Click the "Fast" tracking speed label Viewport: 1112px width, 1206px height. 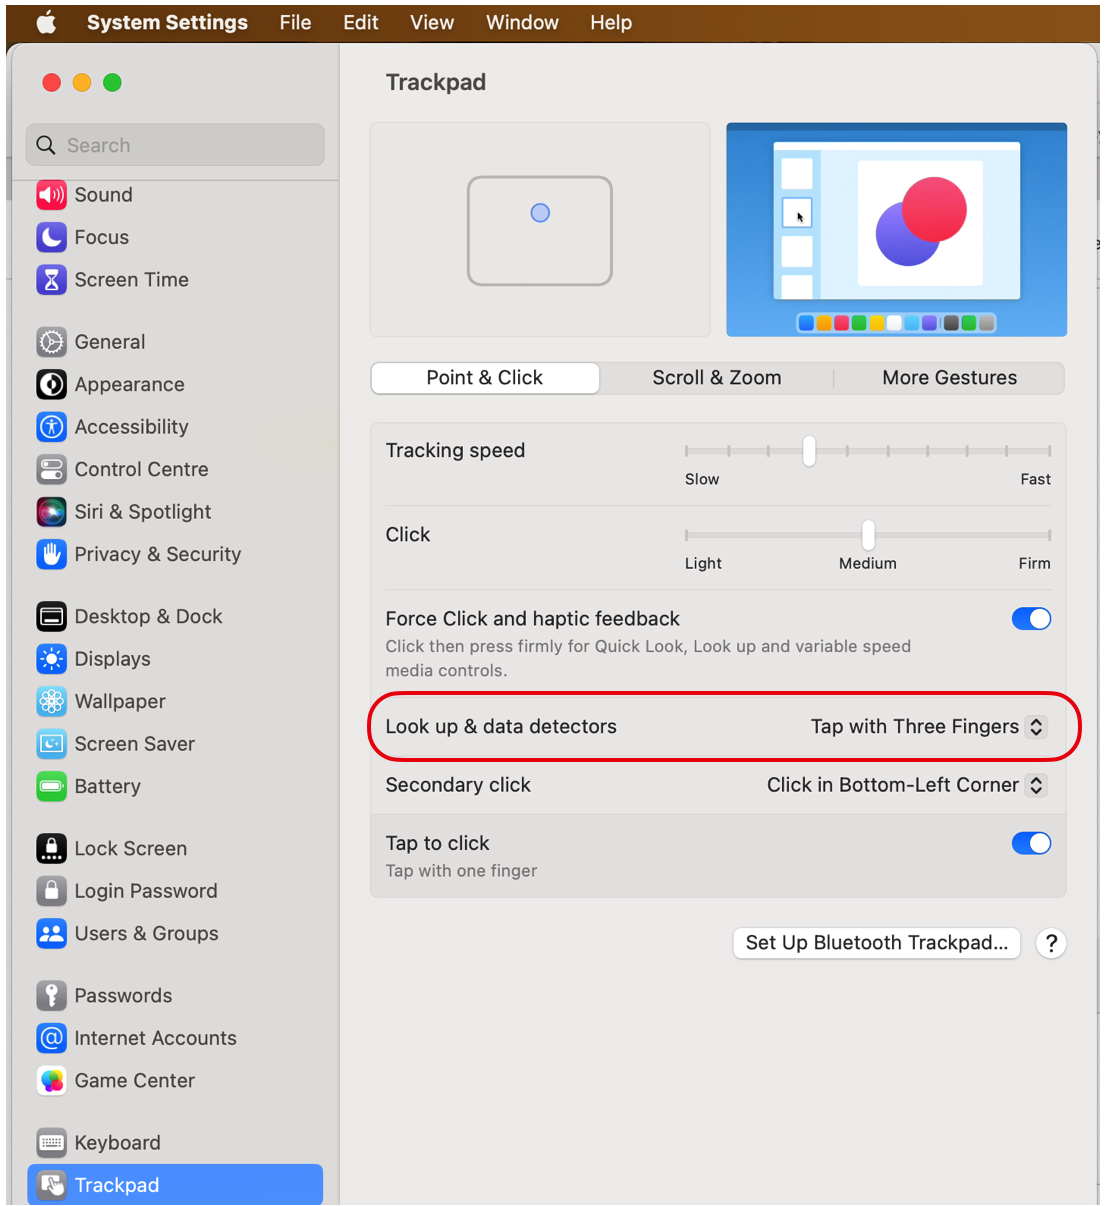click(1035, 479)
